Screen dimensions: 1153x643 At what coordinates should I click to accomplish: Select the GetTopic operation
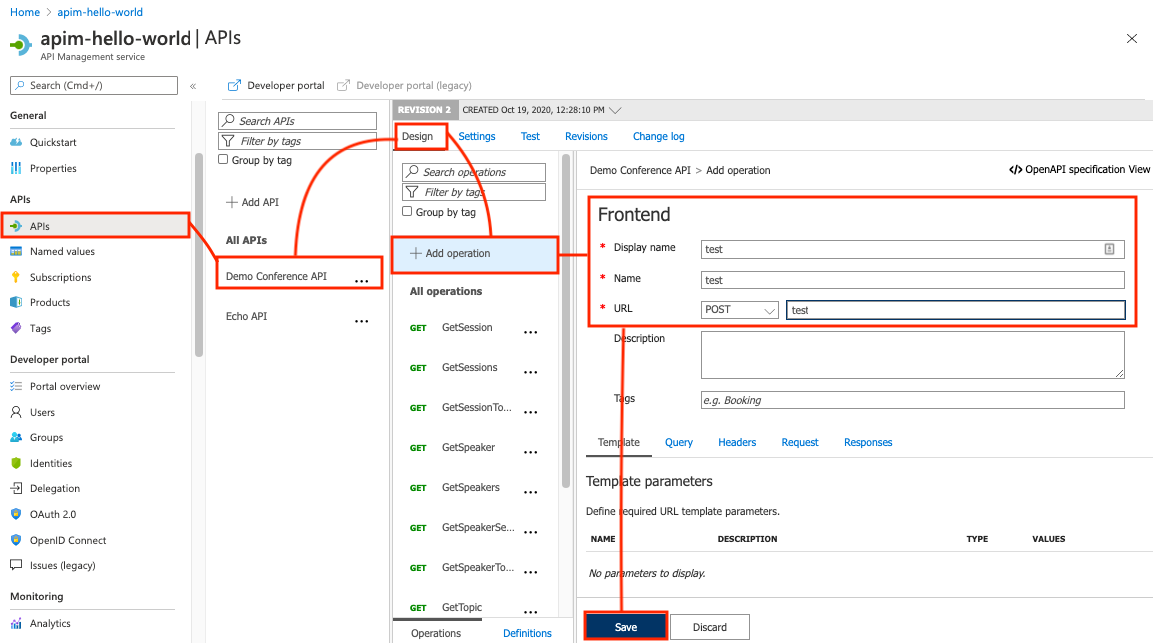coord(462,607)
